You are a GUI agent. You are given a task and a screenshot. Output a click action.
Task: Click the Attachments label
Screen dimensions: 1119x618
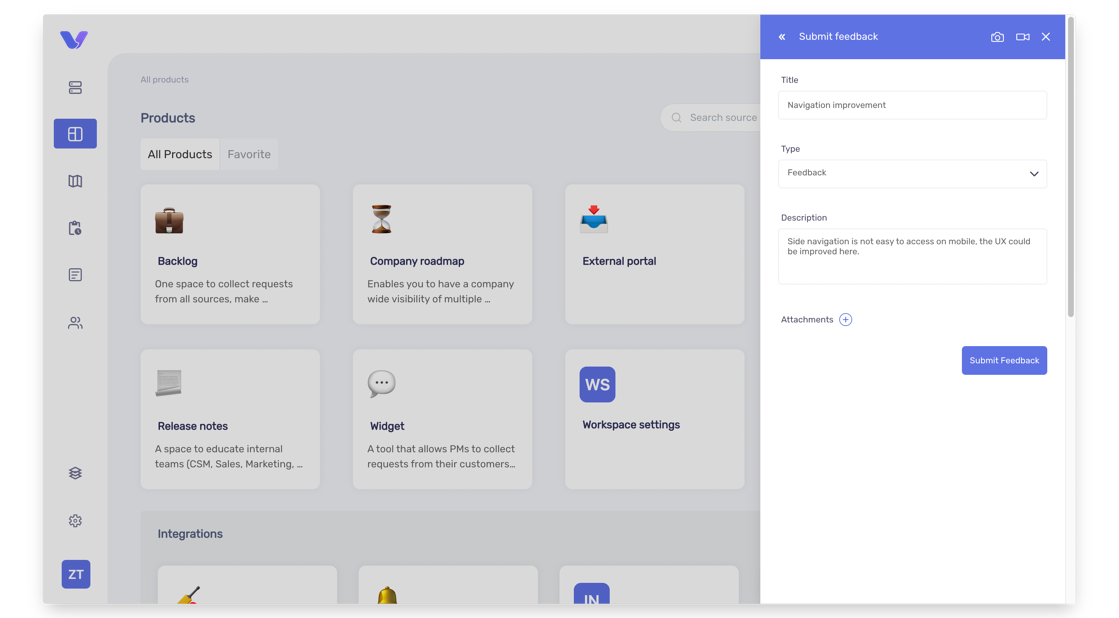coord(807,320)
